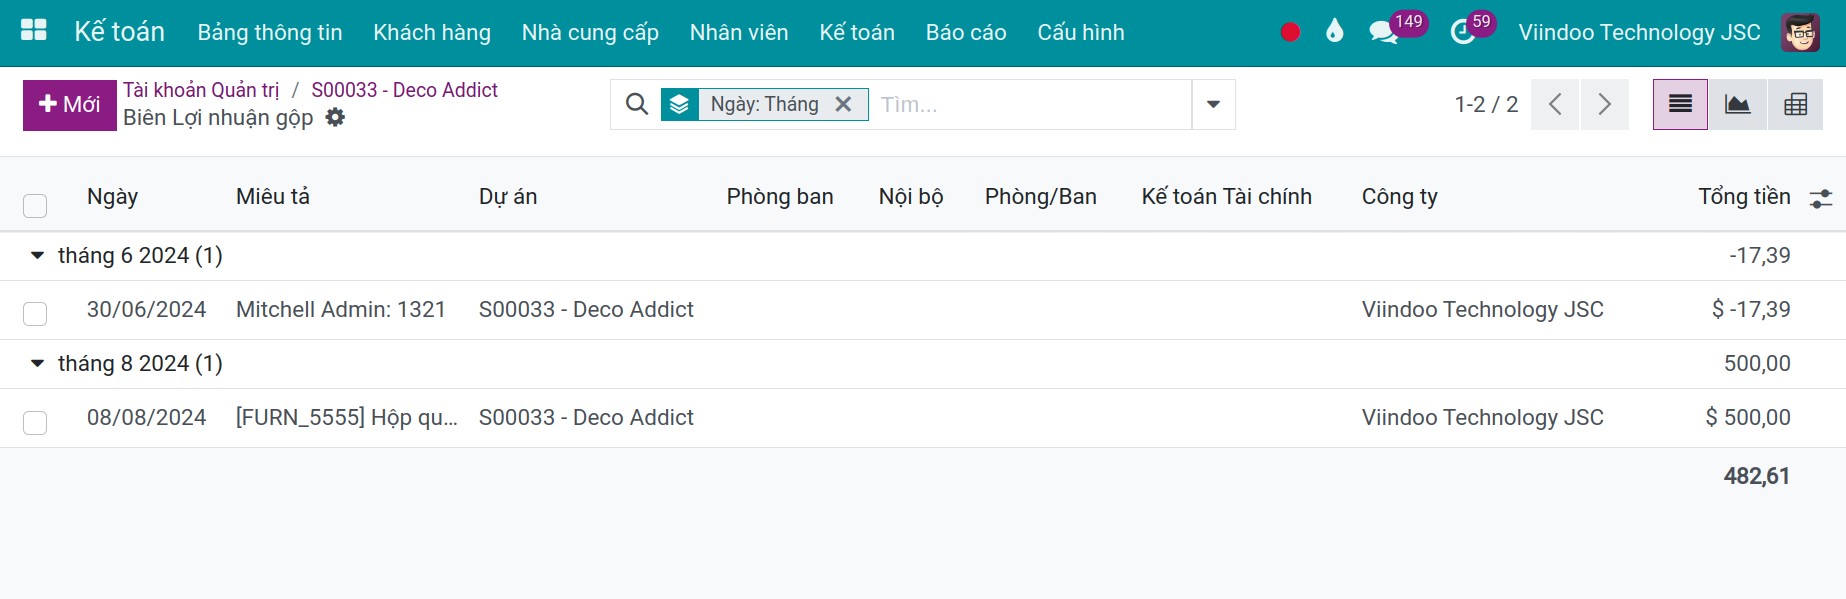Image resolution: width=1846 pixels, height=599 pixels.
Task: Switch to graph view
Action: 1738,104
